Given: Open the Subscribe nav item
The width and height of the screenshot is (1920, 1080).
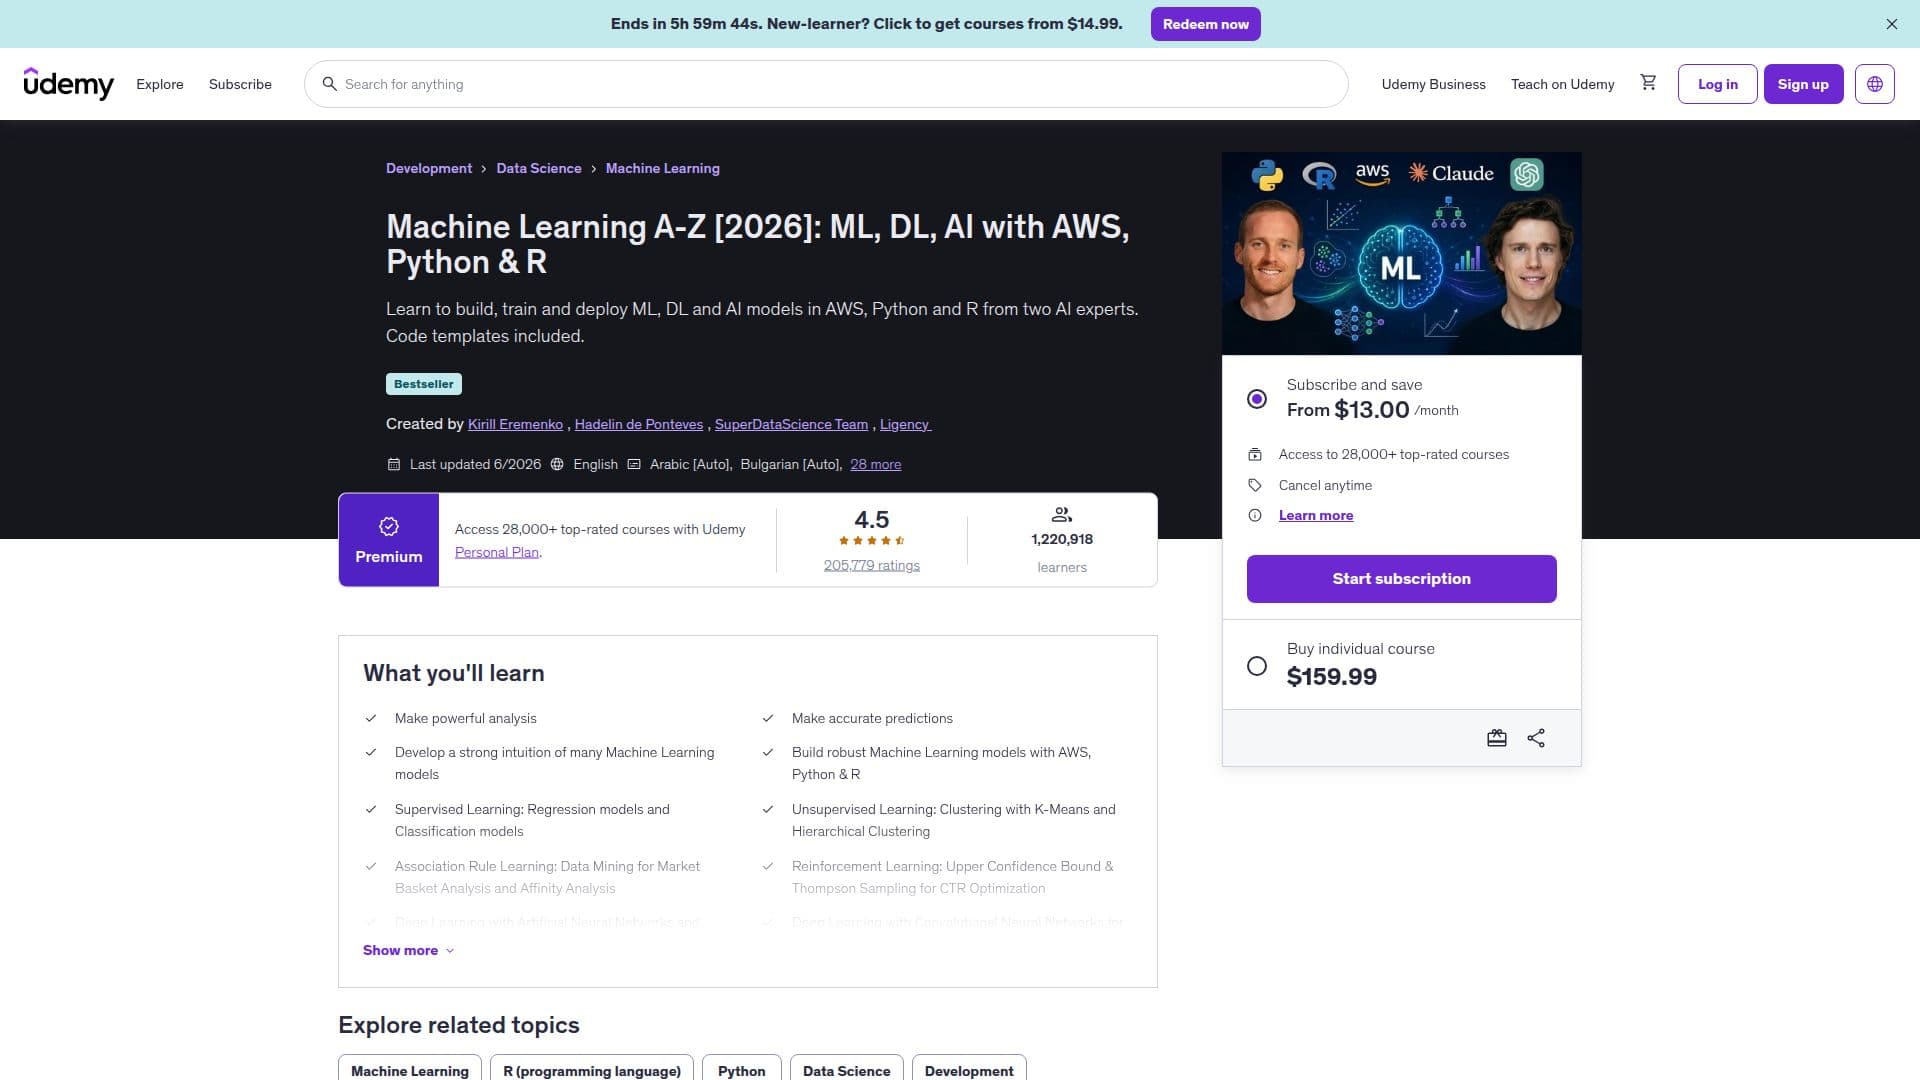Looking at the screenshot, I should click(240, 84).
